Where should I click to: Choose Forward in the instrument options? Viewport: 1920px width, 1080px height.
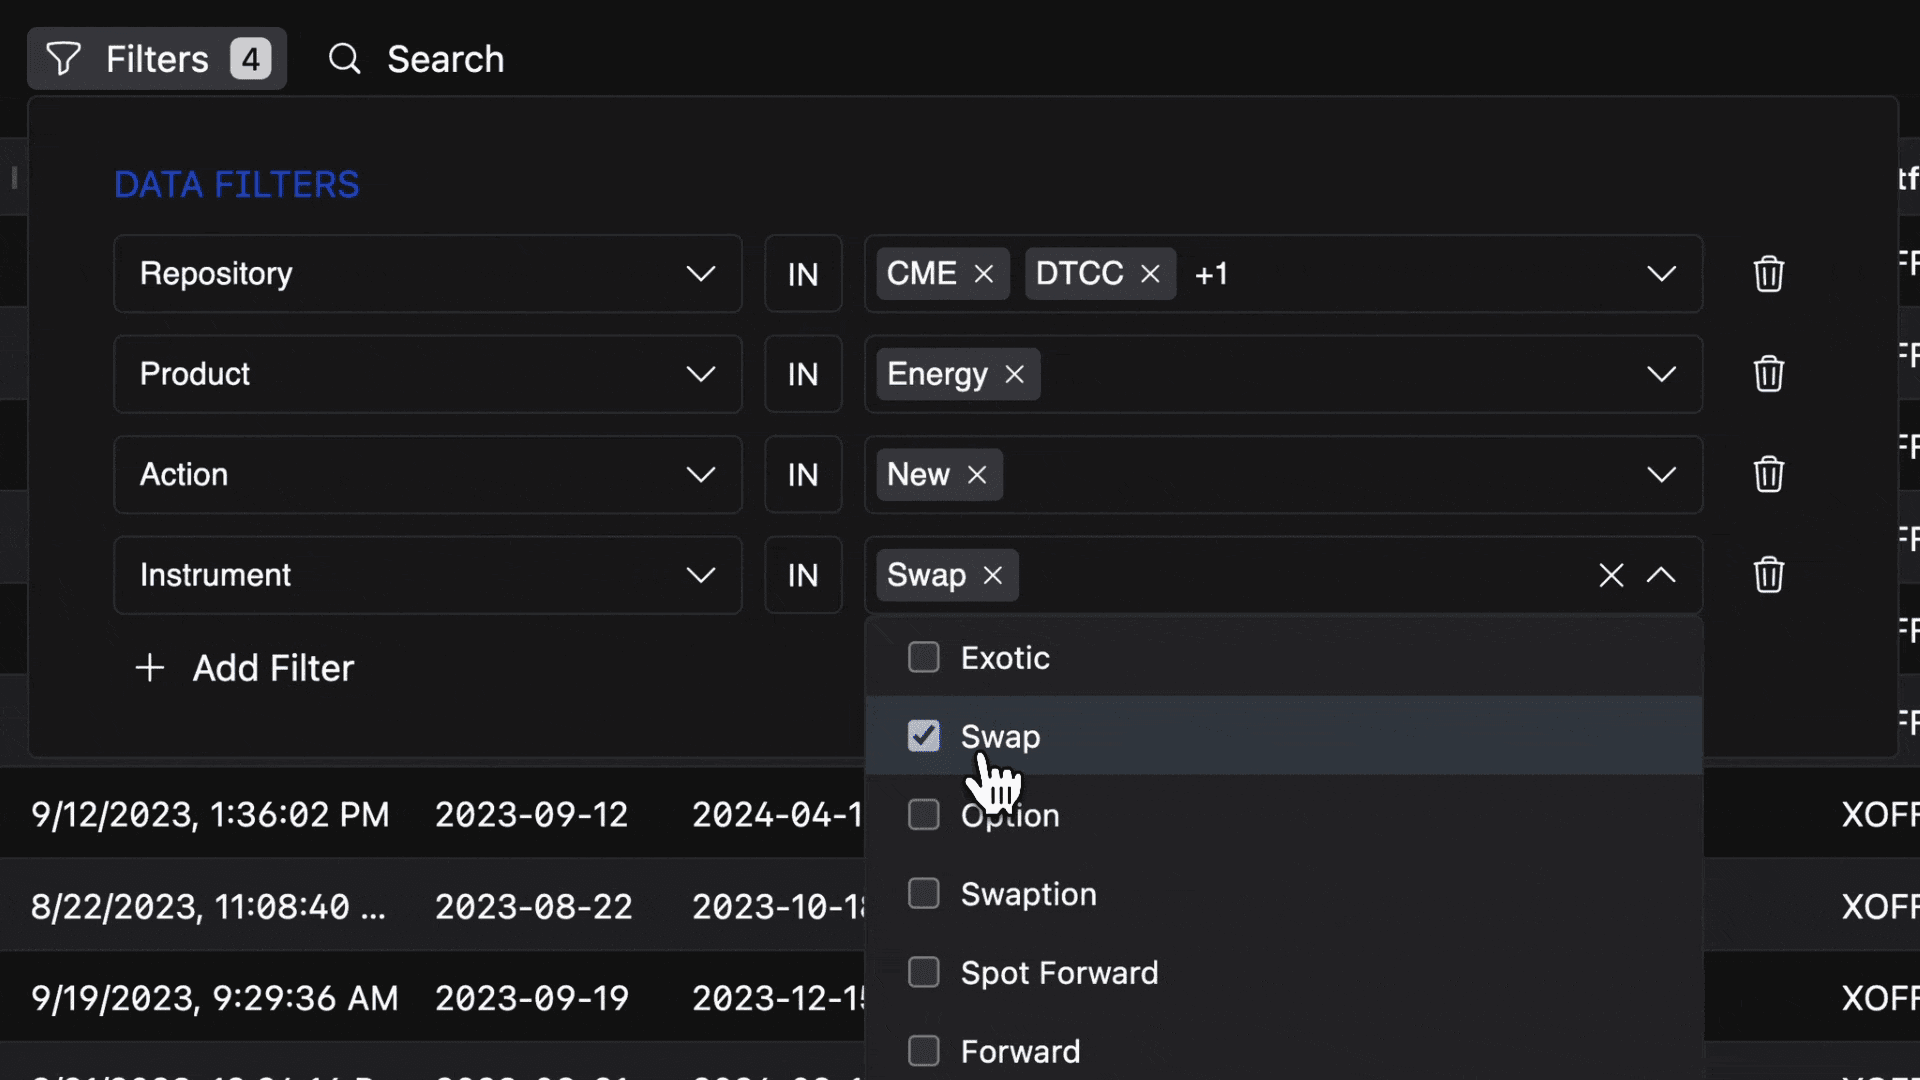[923, 1051]
